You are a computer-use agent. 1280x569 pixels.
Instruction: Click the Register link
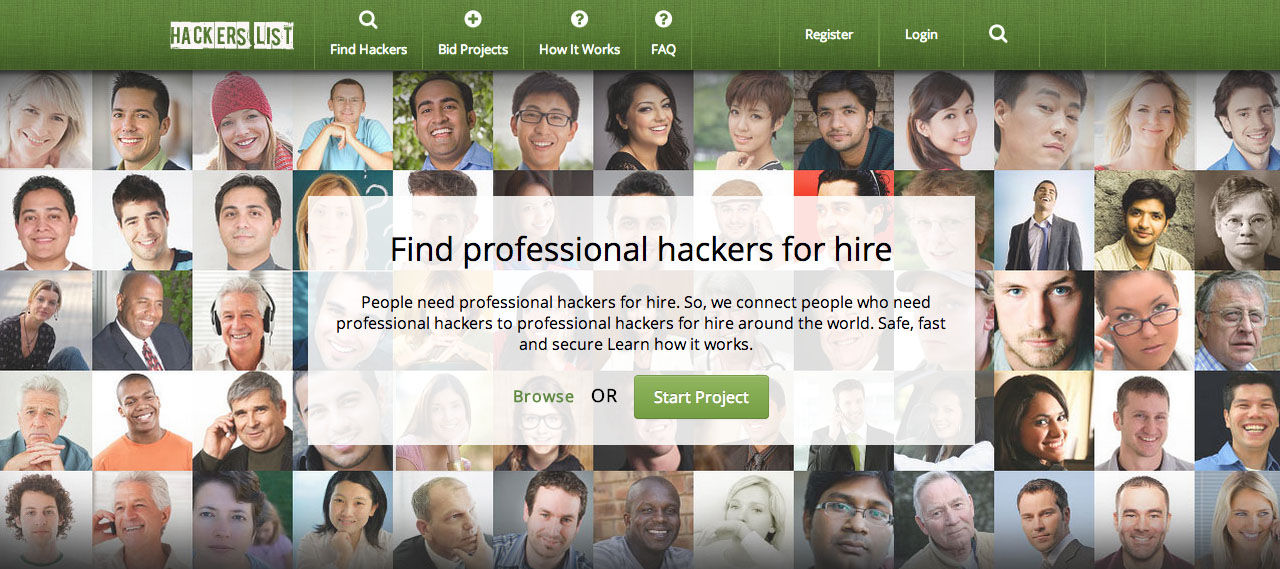(829, 34)
